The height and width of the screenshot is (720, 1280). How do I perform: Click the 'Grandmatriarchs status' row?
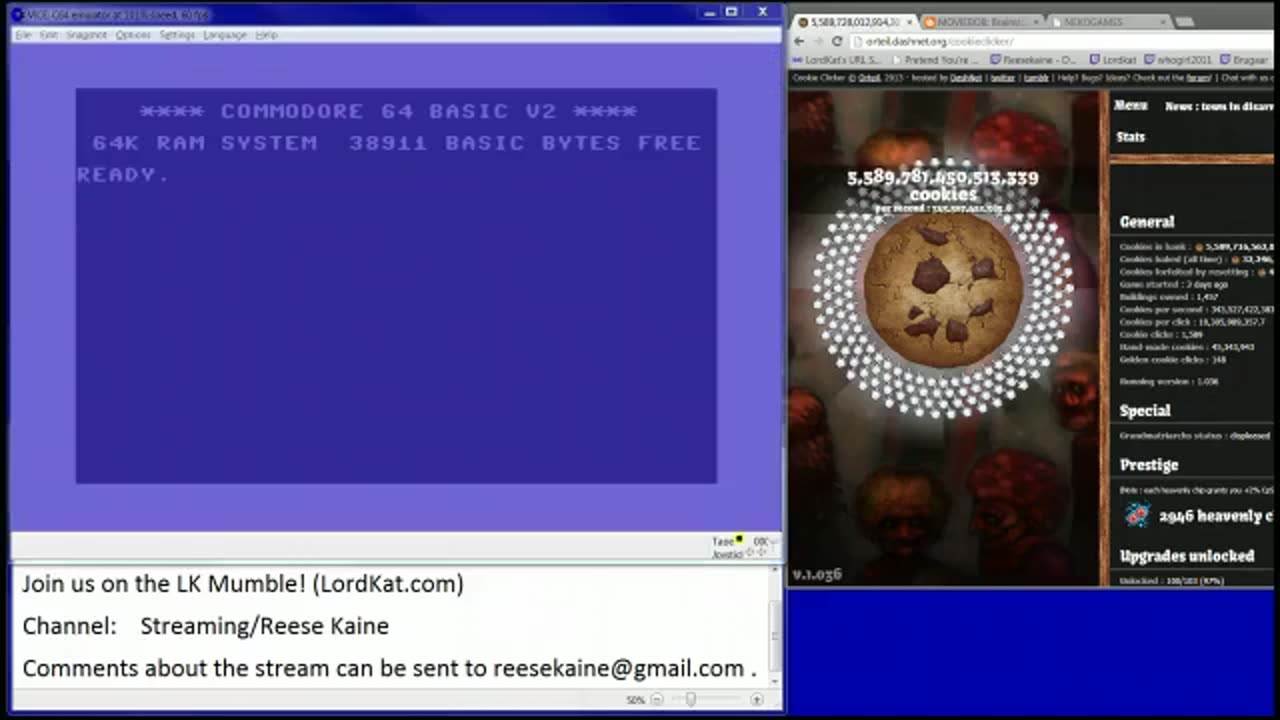tap(1195, 436)
